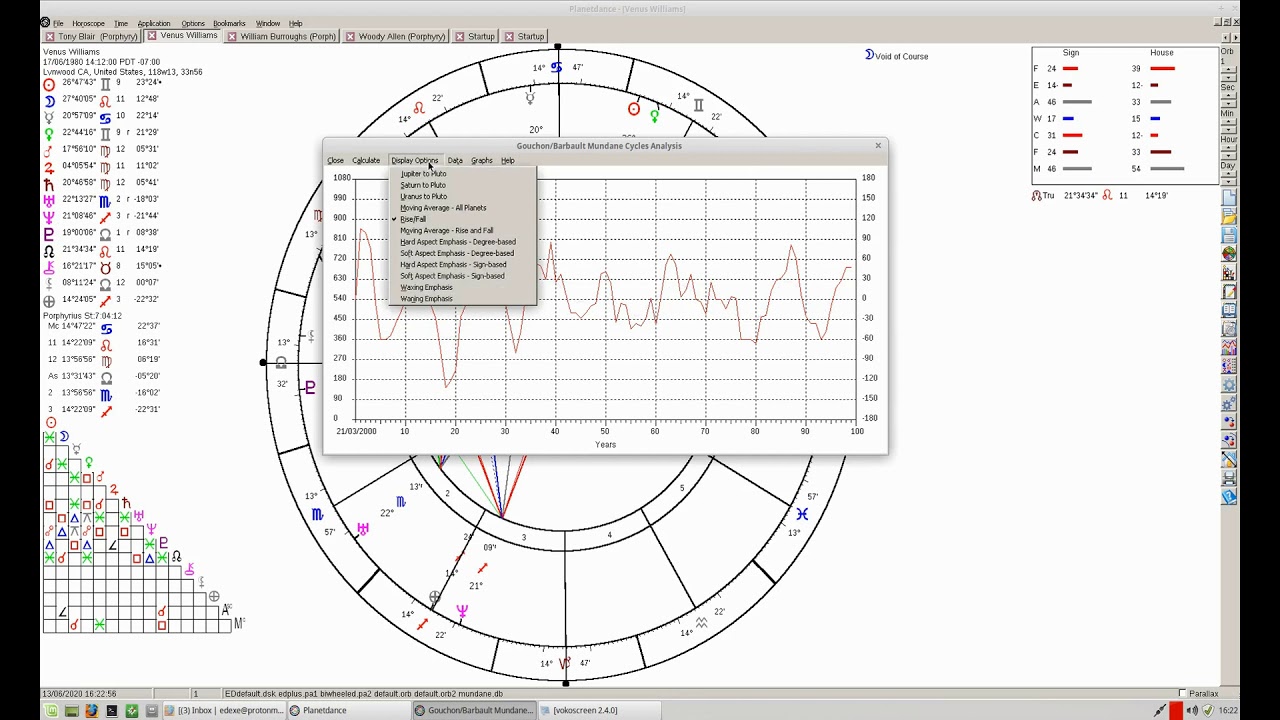Viewport: 1280px width, 720px height.
Task: Increase the Orb value with up arrow
Action: point(1229,69)
